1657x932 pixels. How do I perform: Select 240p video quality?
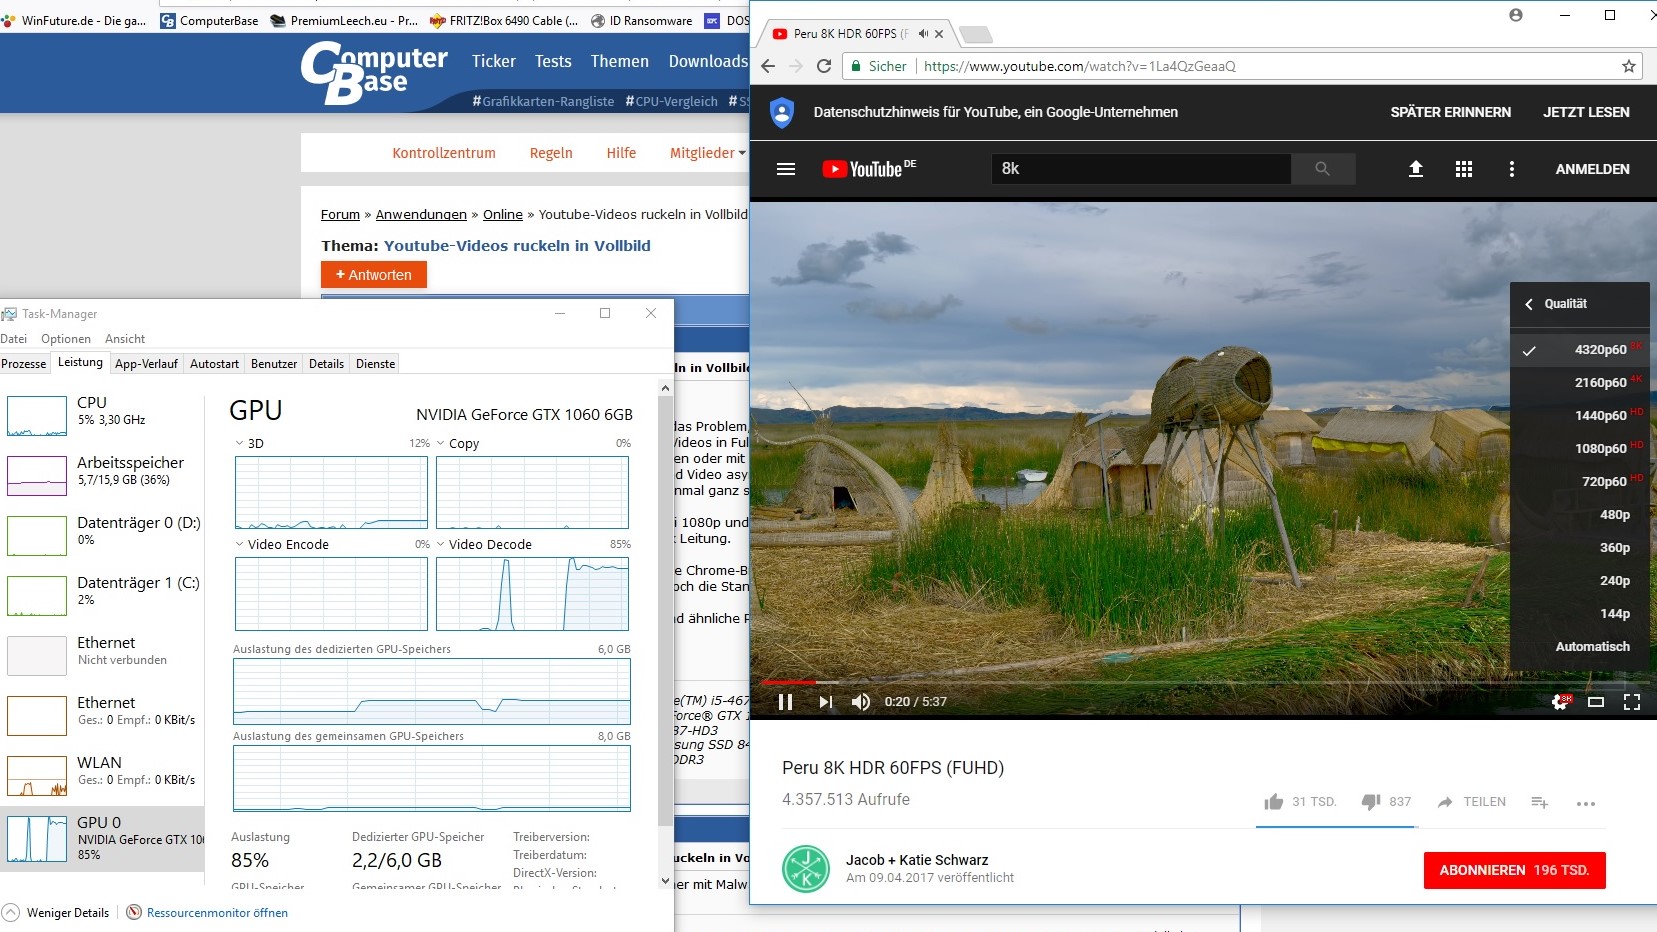pyautogui.click(x=1580, y=581)
